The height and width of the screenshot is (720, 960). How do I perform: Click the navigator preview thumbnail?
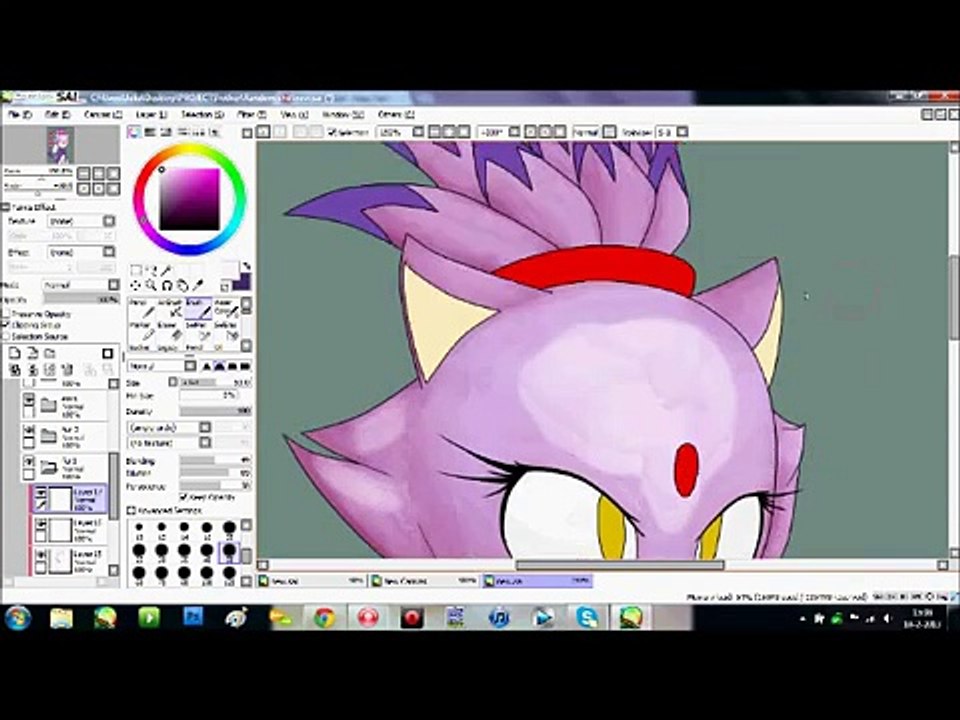[x=61, y=145]
